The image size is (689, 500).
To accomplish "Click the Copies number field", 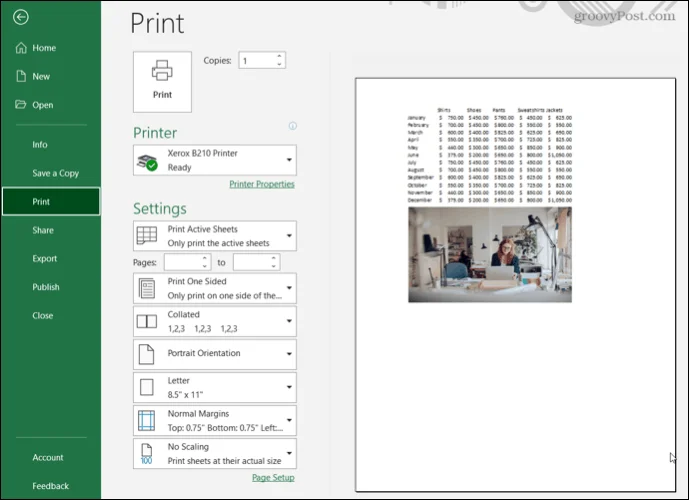I will click(x=257, y=61).
